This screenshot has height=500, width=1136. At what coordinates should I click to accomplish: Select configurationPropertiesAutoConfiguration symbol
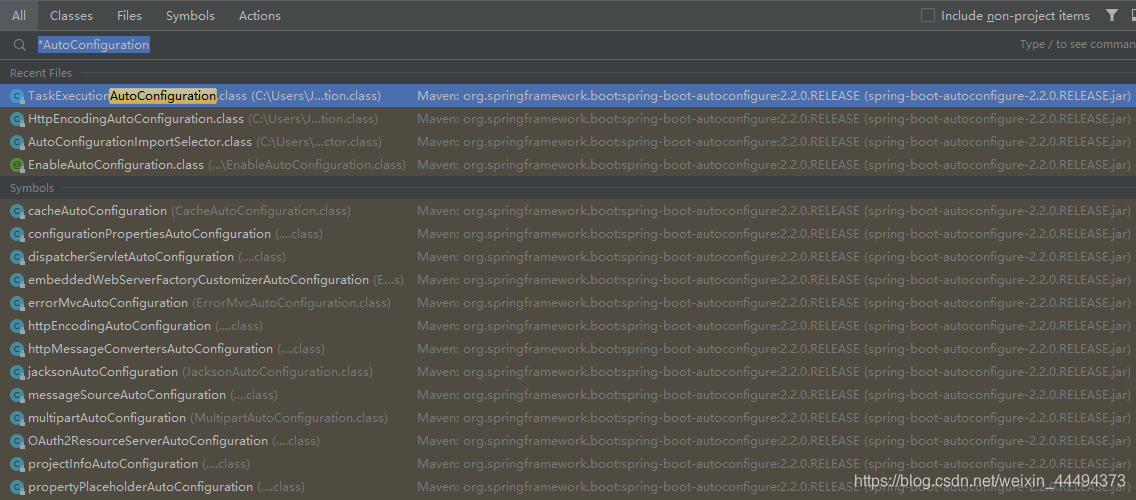click(x=568, y=234)
